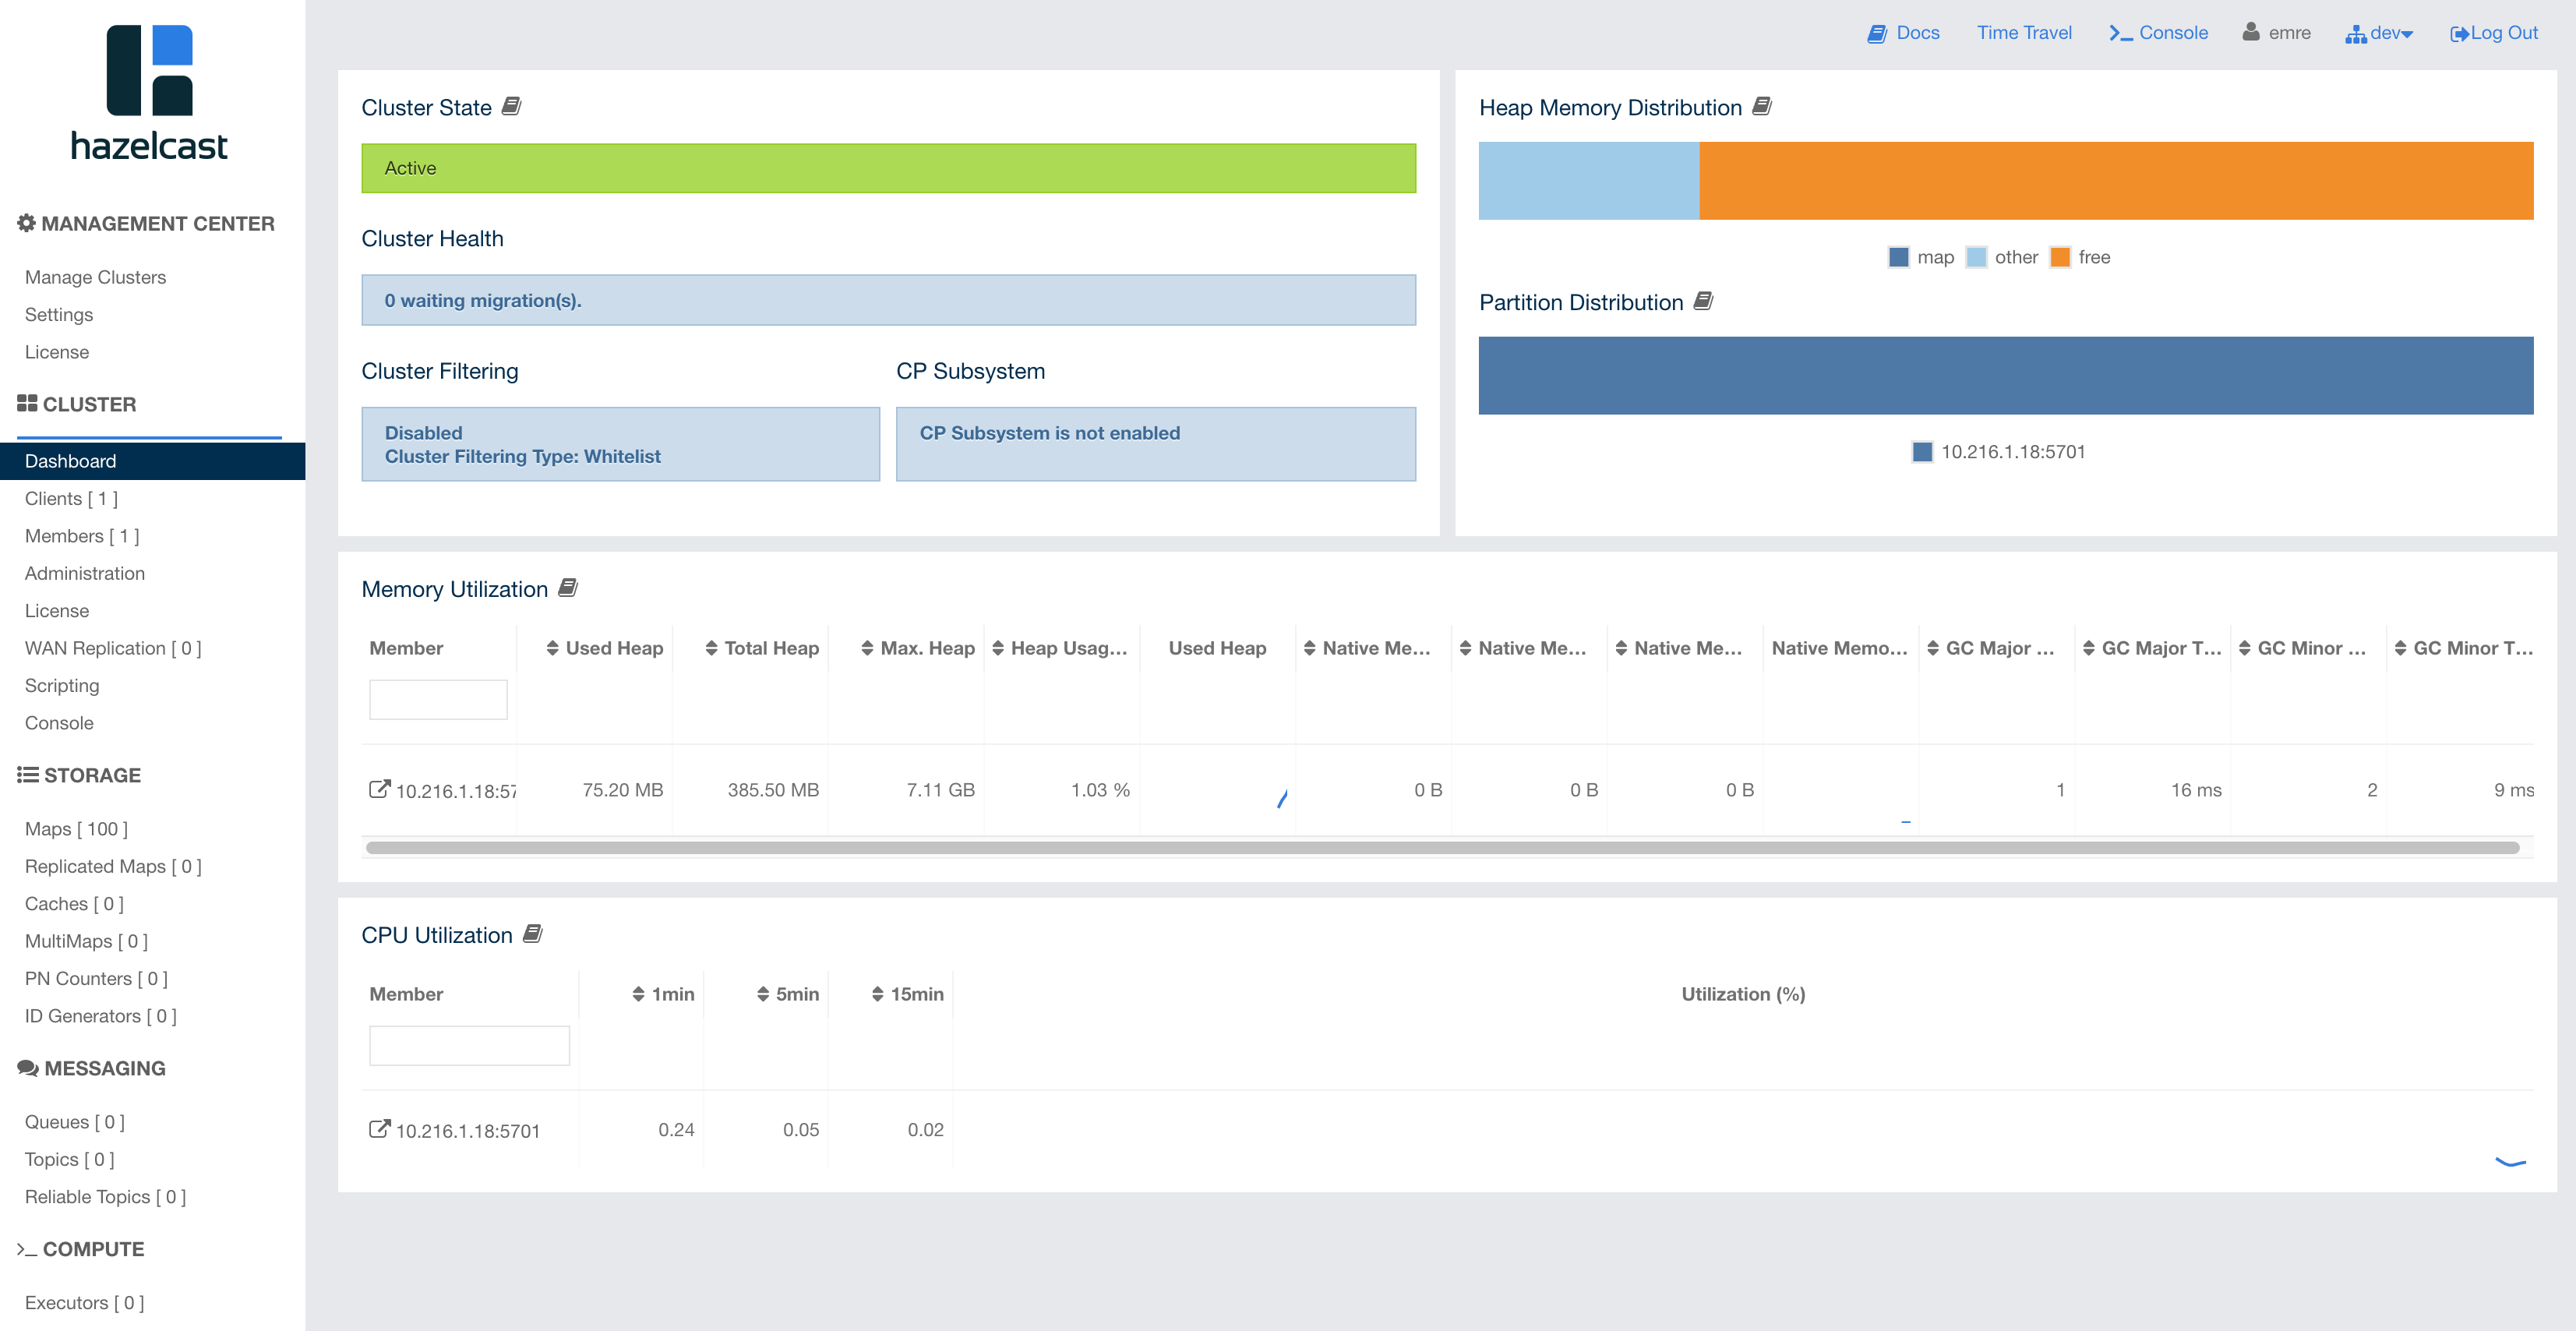
Task: Sort by Total Heap column
Action: [x=762, y=648]
